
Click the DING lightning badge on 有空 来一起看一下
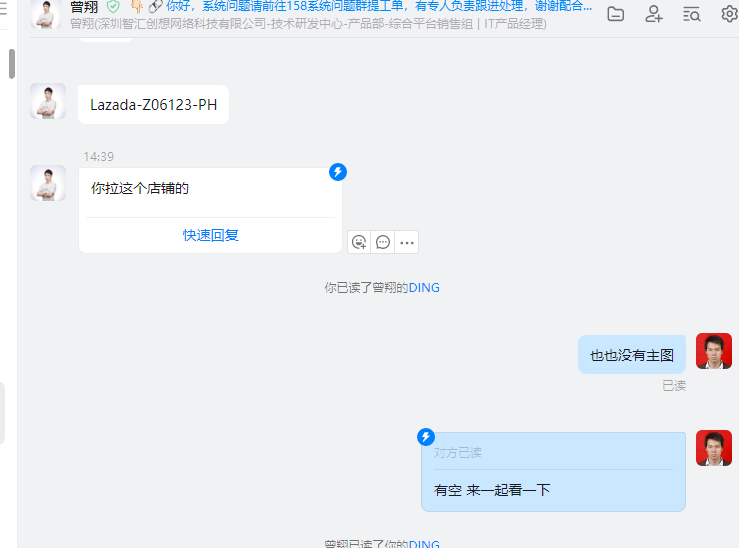tap(426, 437)
